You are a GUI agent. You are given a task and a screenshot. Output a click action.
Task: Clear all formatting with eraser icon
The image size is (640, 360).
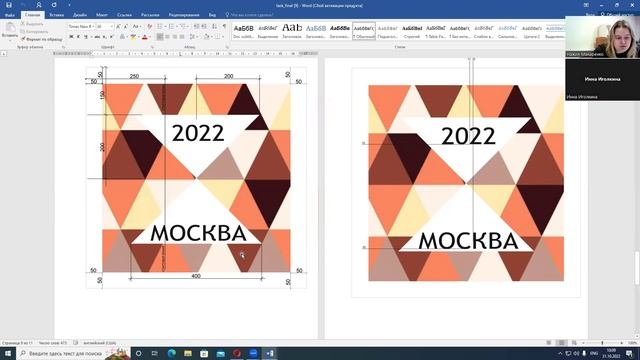(150, 26)
